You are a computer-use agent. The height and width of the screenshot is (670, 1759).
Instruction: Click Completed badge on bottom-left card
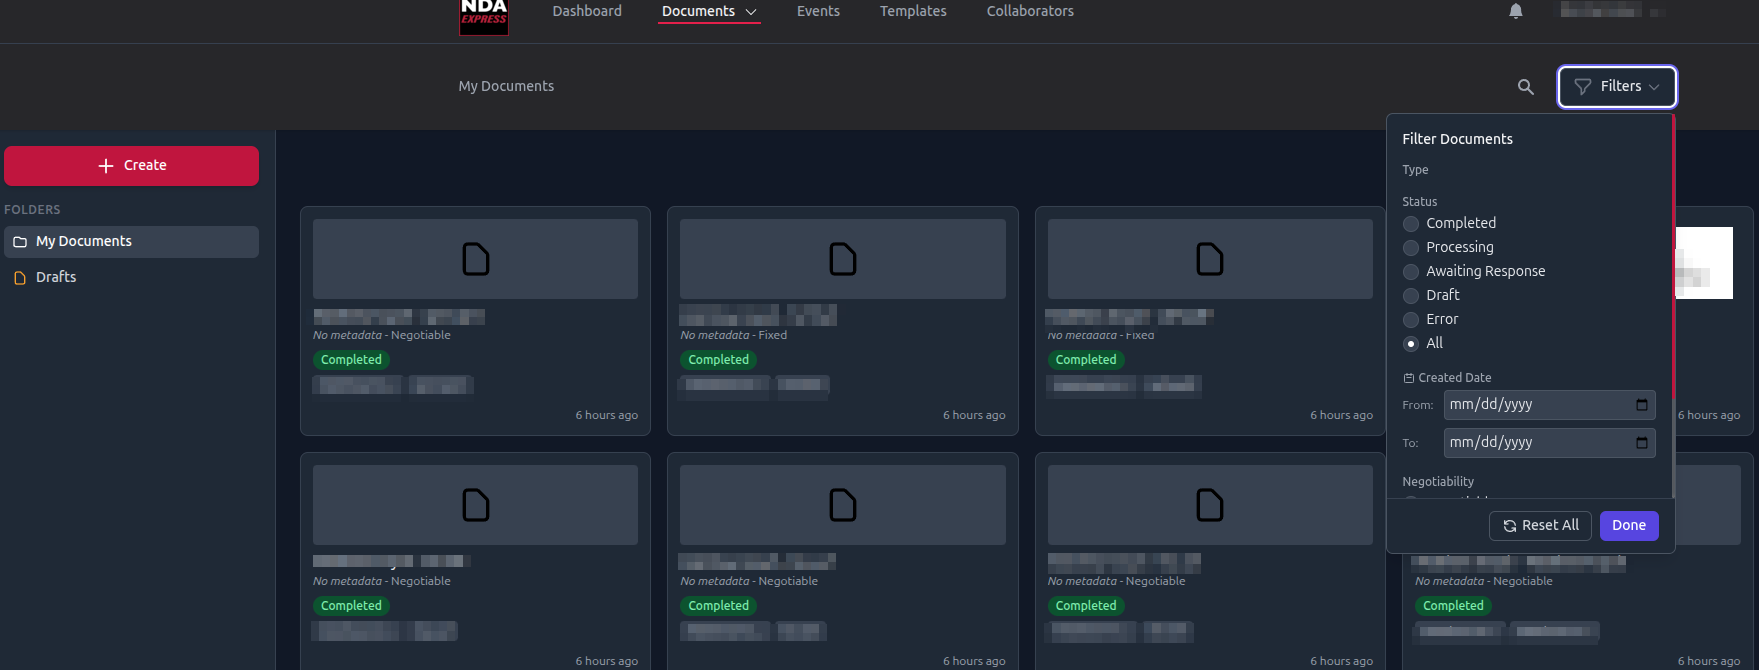pos(351,606)
